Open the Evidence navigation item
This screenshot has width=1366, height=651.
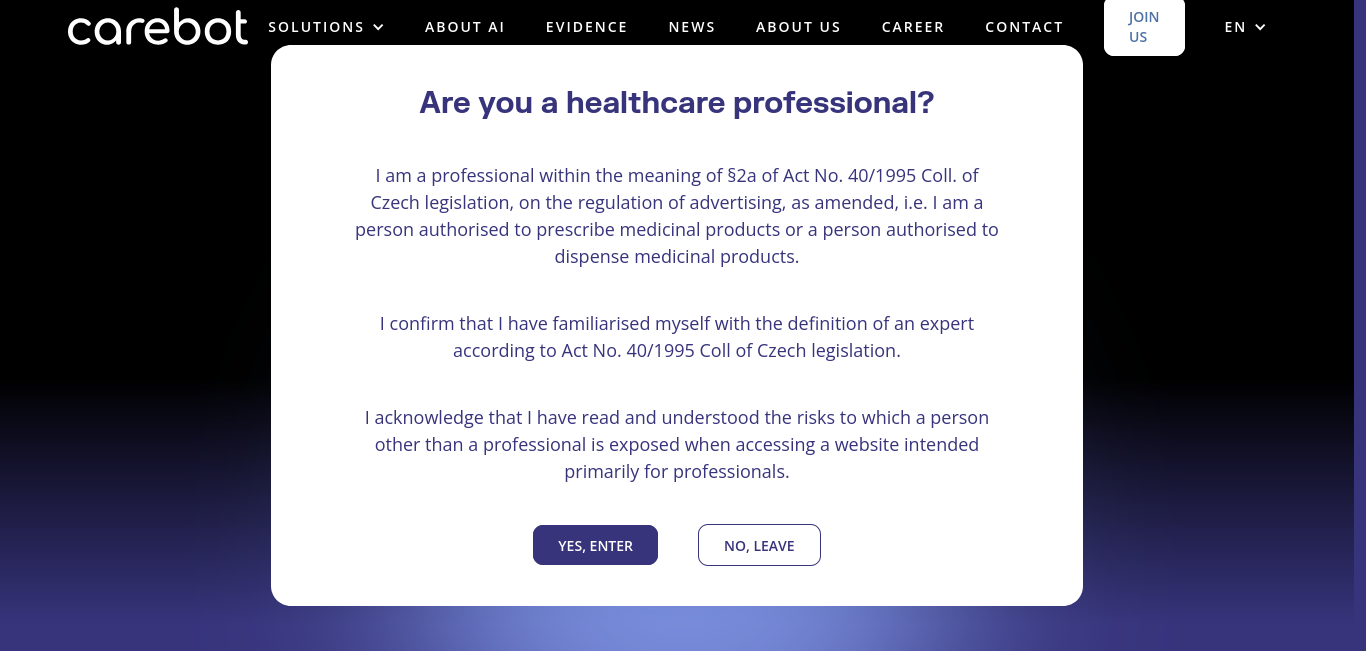[x=587, y=27]
